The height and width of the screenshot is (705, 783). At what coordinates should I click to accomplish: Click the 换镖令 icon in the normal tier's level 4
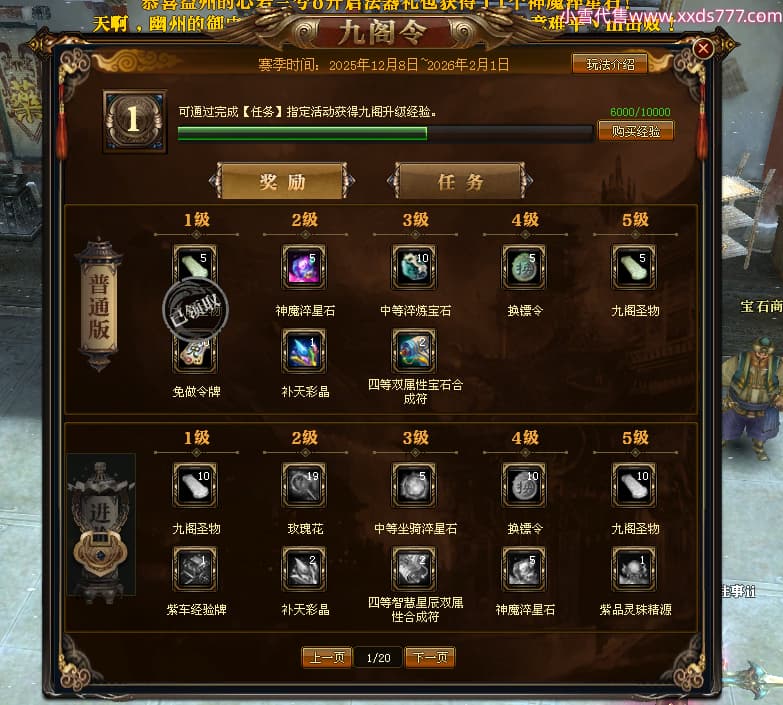click(524, 267)
